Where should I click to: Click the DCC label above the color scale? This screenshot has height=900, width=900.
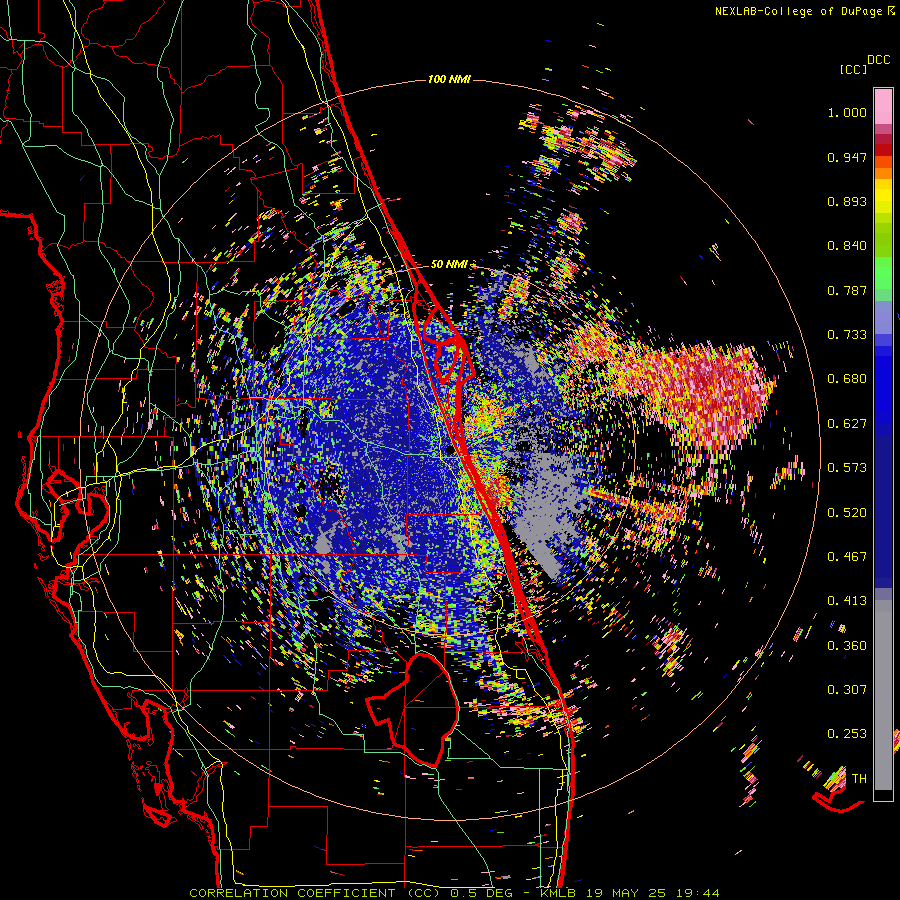[x=879, y=60]
